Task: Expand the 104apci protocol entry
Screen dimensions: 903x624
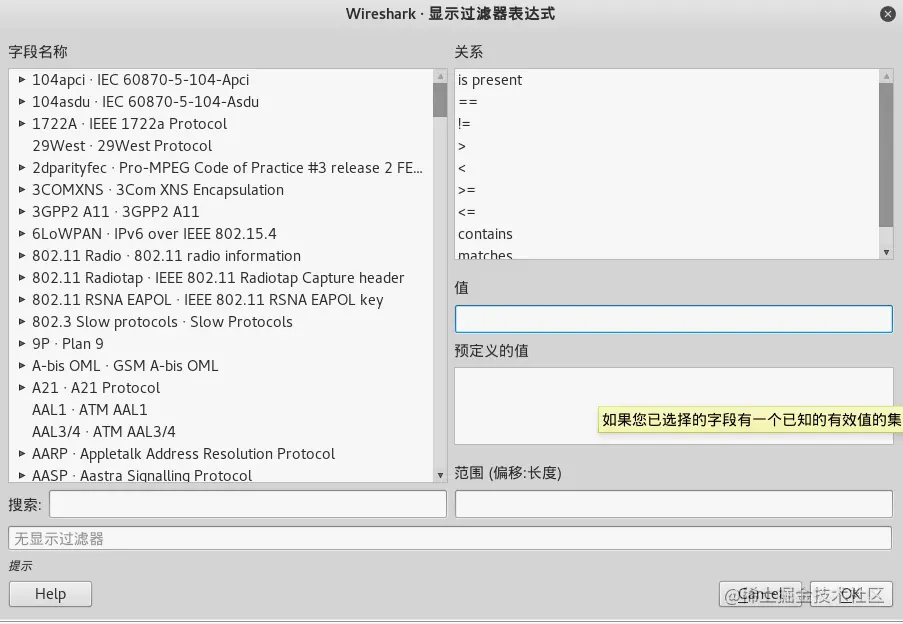Action: [x=22, y=79]
